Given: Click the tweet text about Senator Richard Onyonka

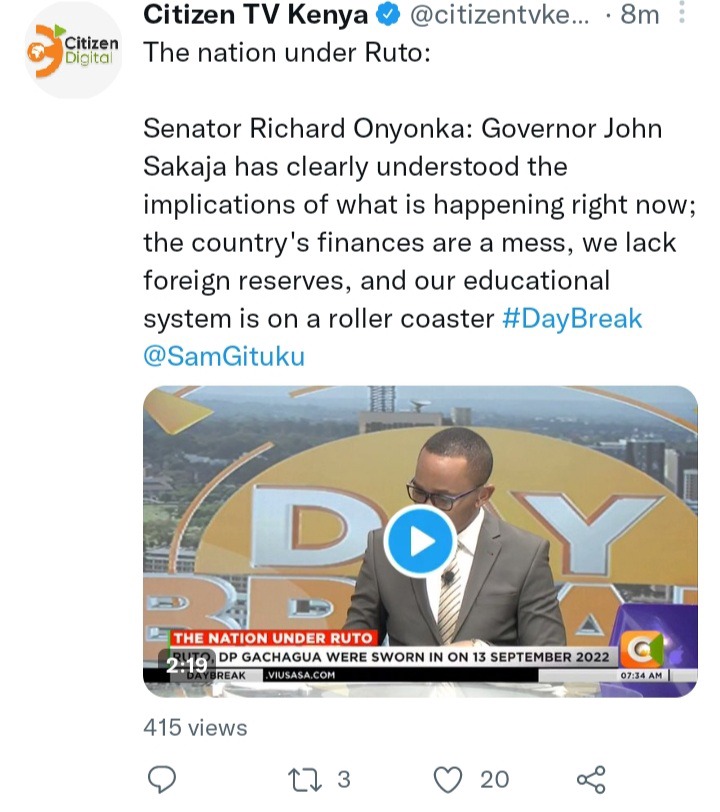Looking at the screenshot, I should pyautogui.click(x=420, y=223).
